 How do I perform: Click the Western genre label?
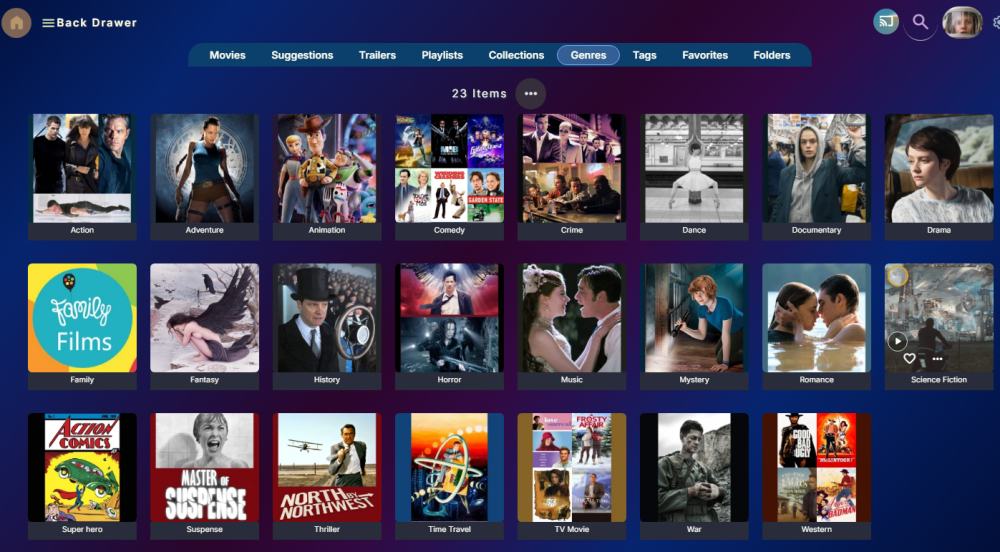(817, 529)
